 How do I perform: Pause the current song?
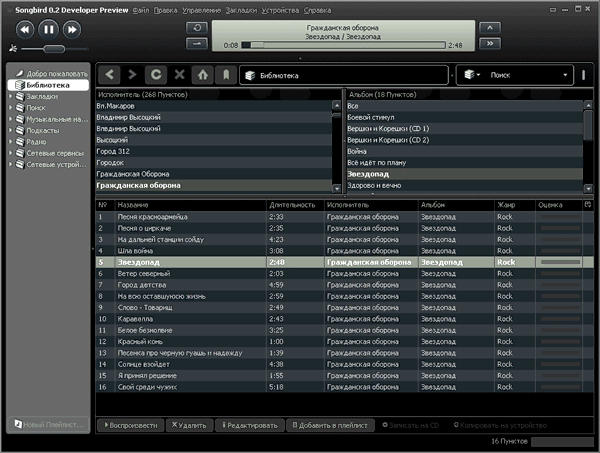click(48, 29)
